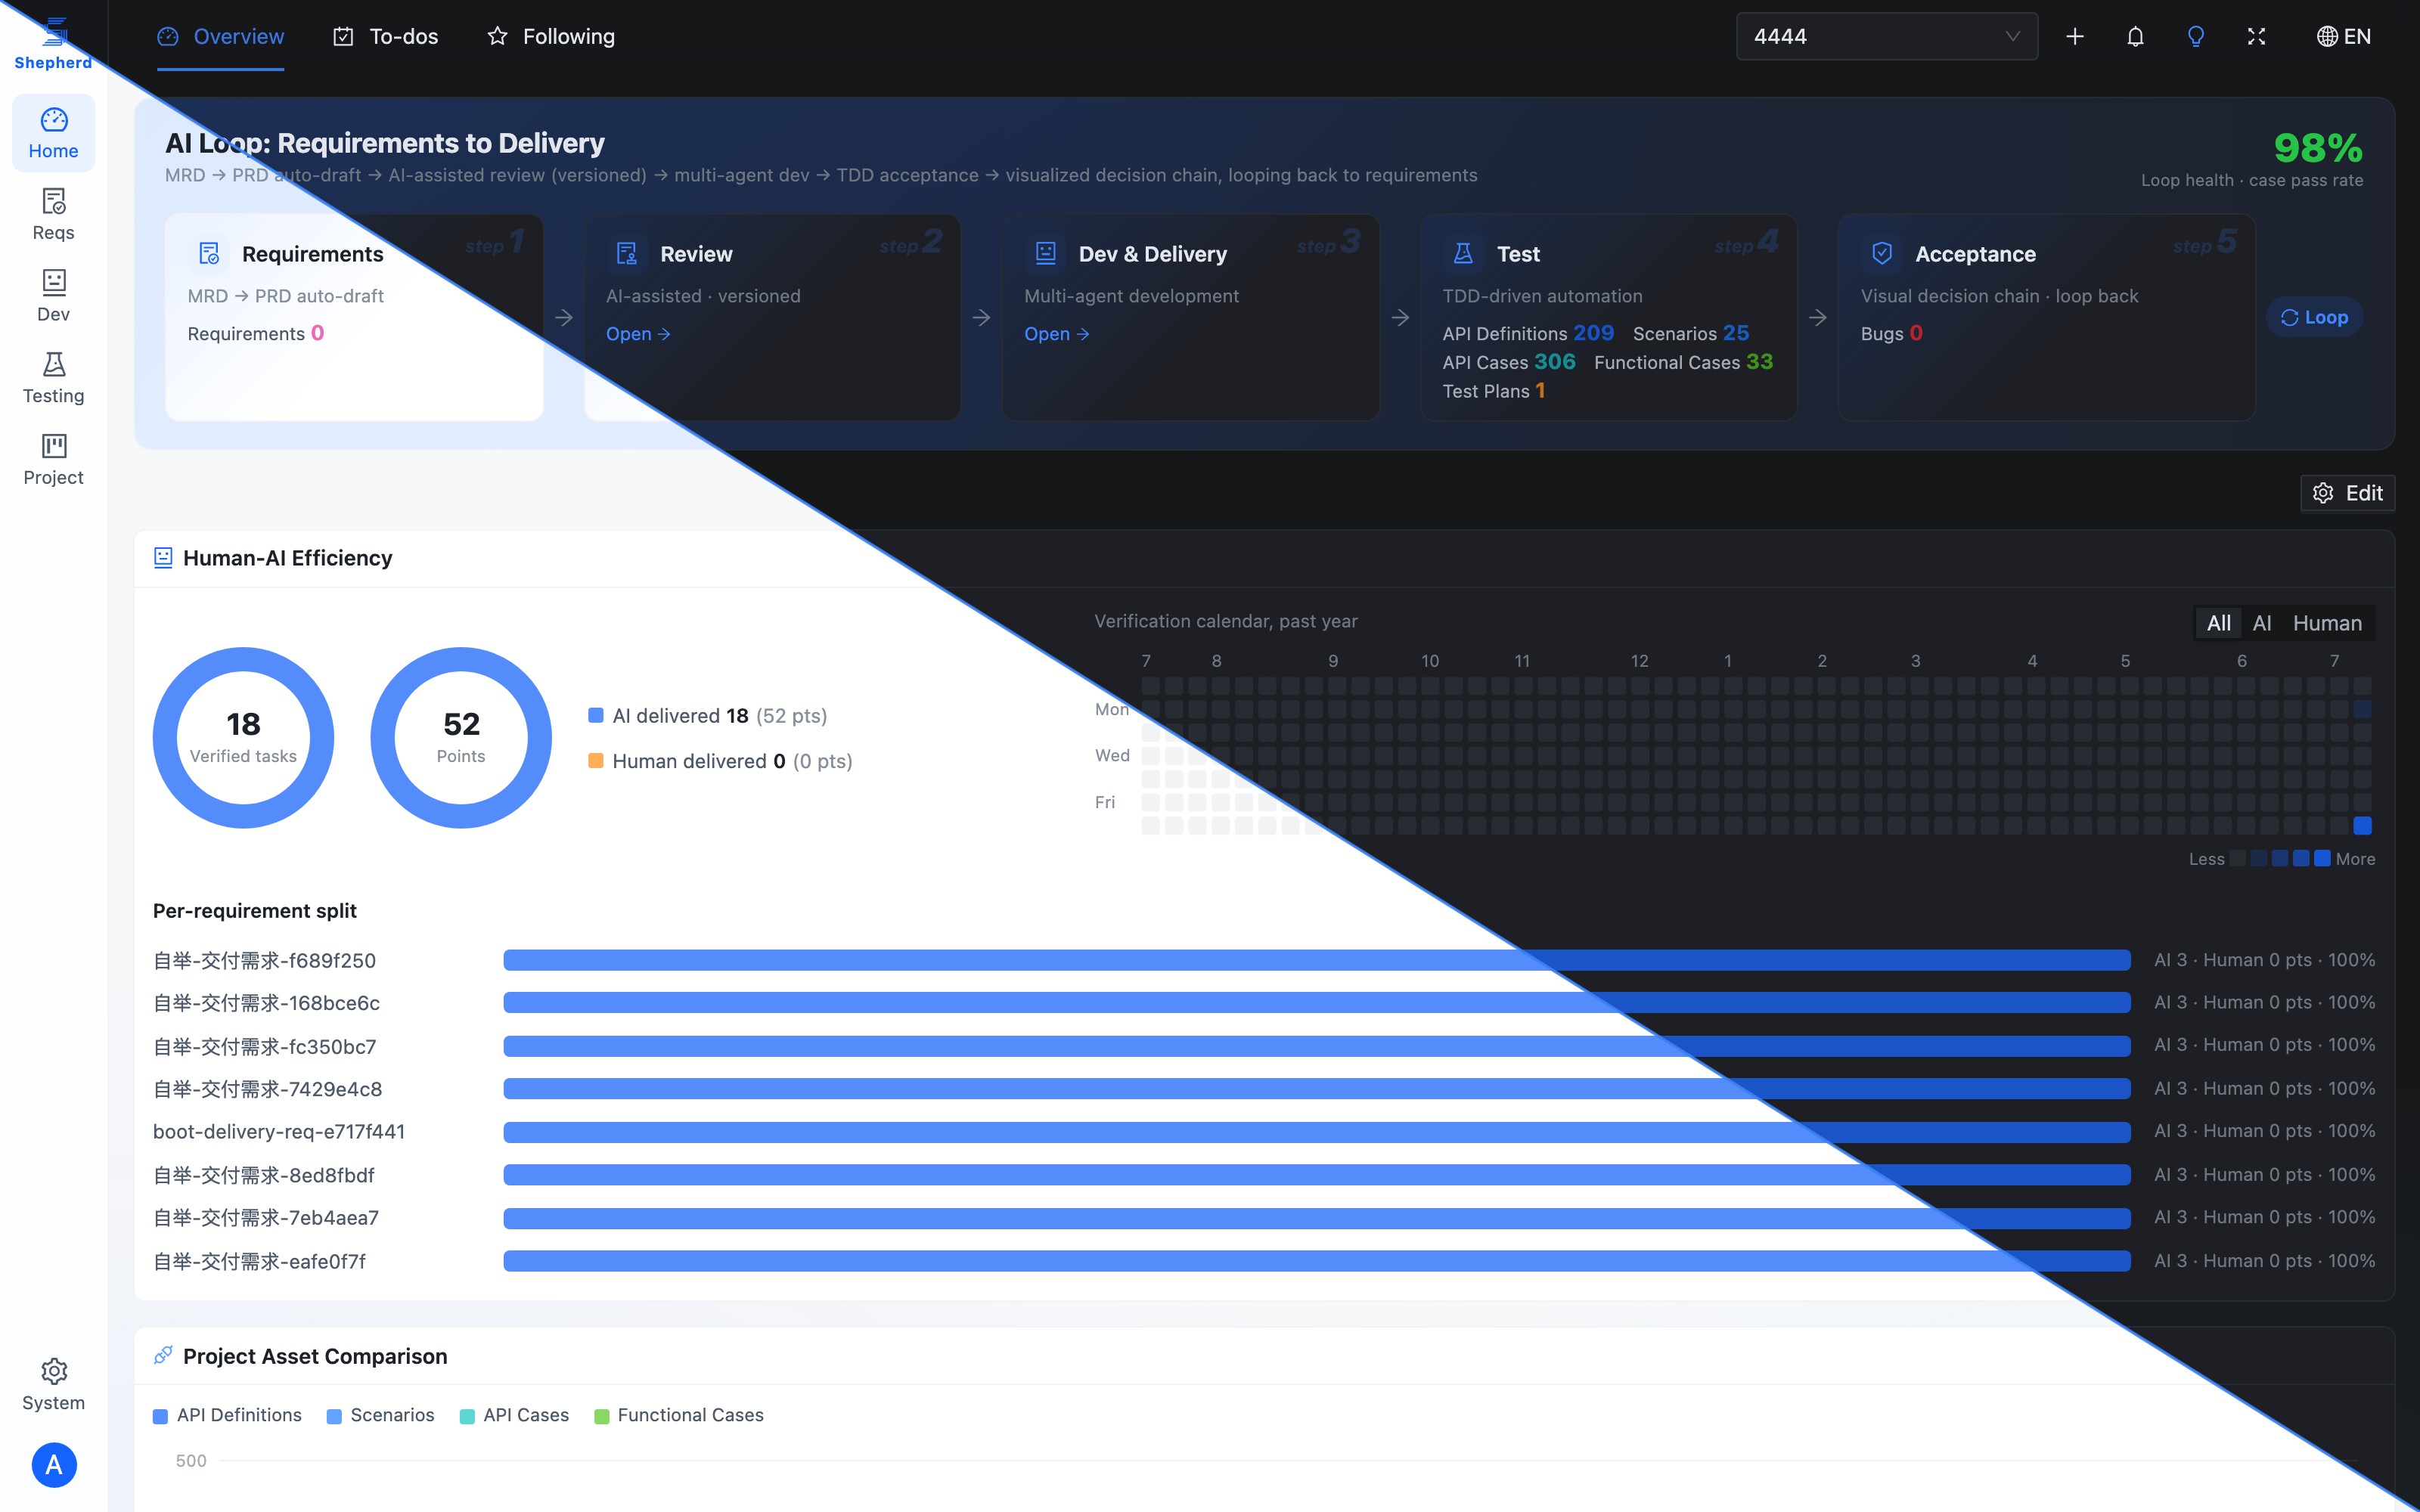2420x1512 pixels.
Task: Select the AI calendar filter
Action: click(x=2262, y=623)
